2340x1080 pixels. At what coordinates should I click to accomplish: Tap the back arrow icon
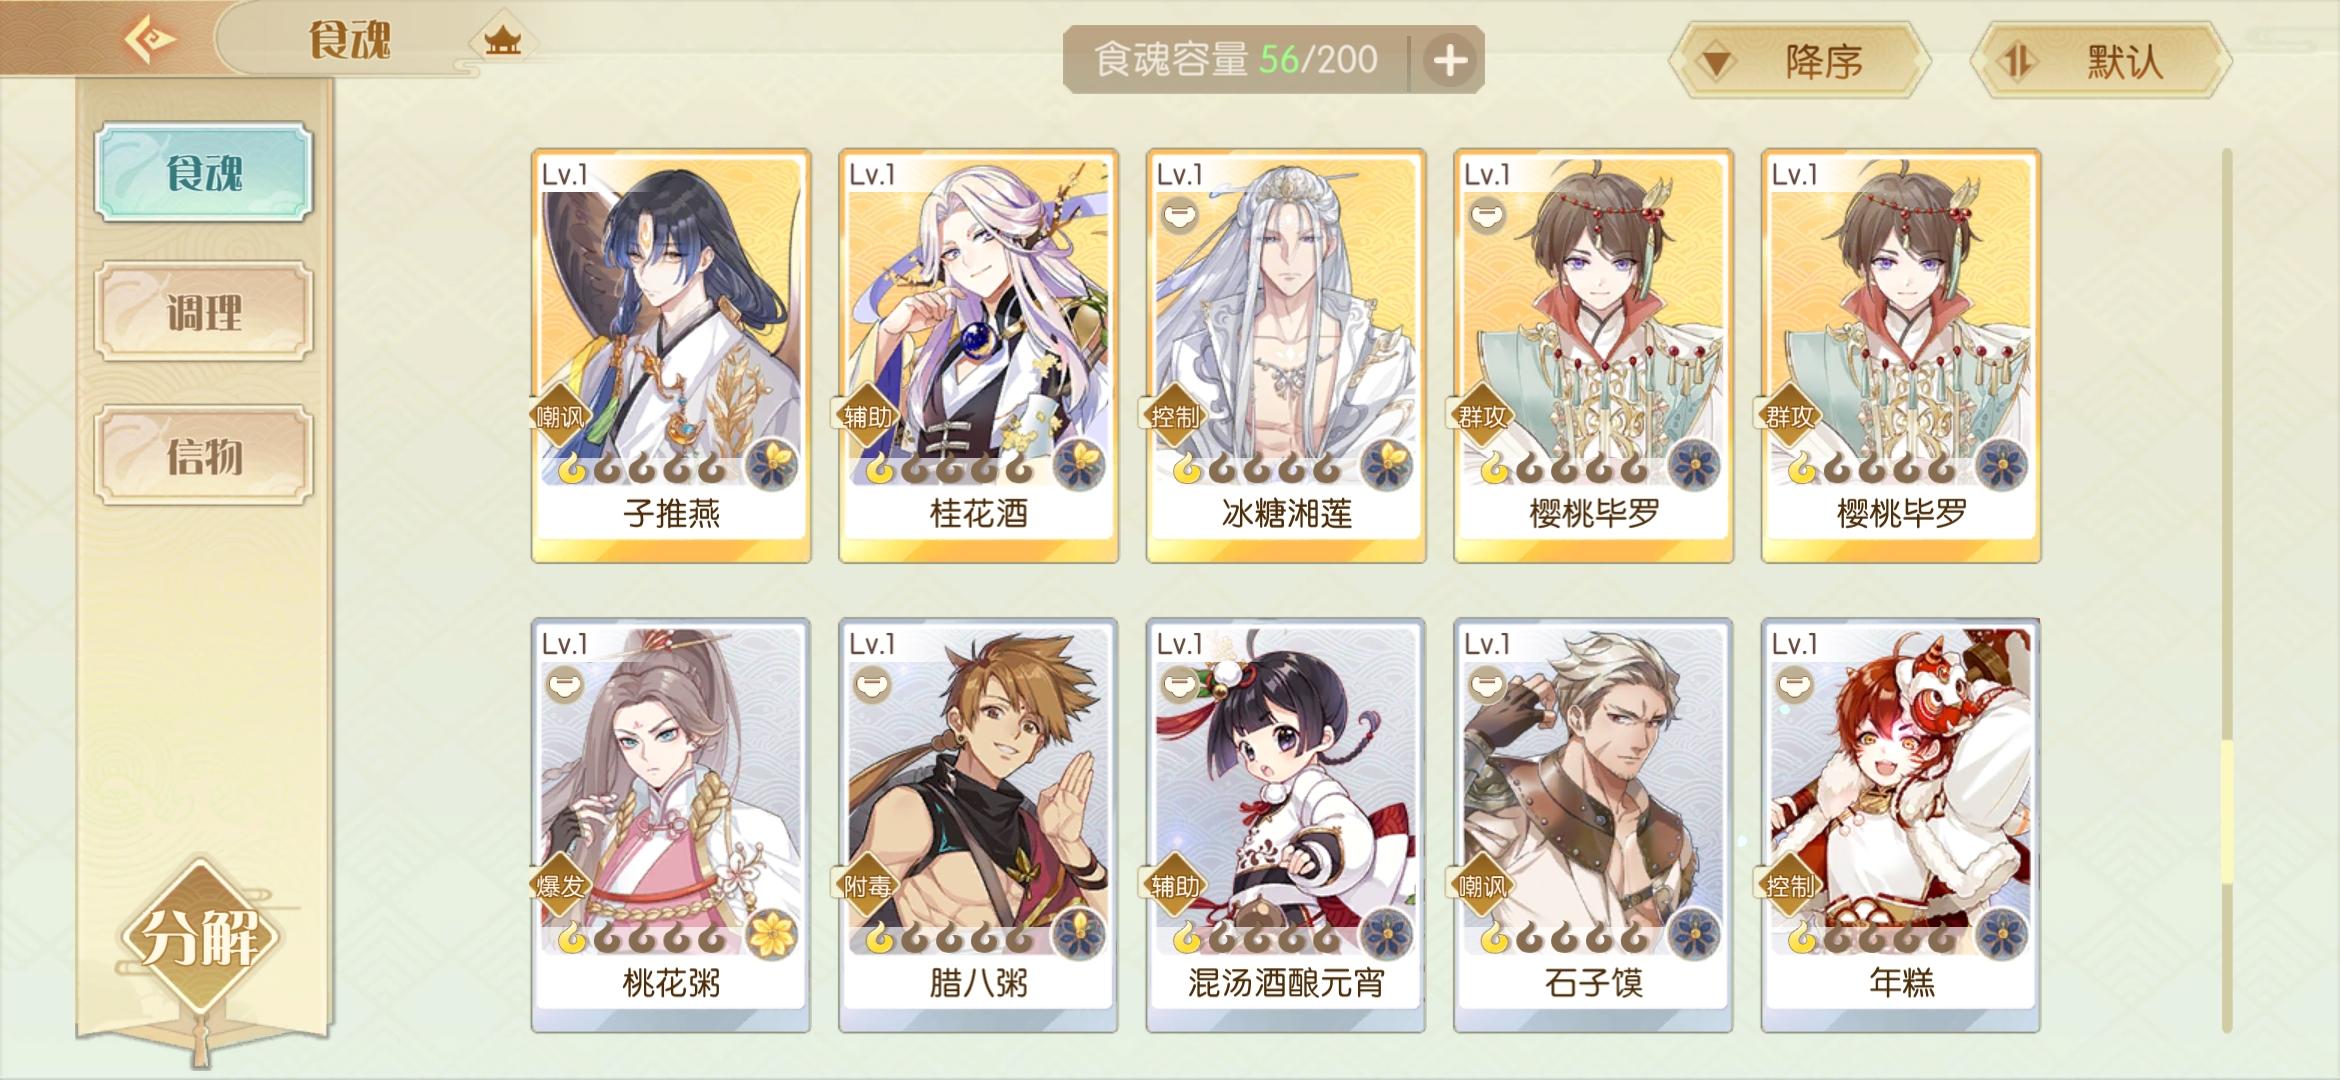tap(150, 40)
